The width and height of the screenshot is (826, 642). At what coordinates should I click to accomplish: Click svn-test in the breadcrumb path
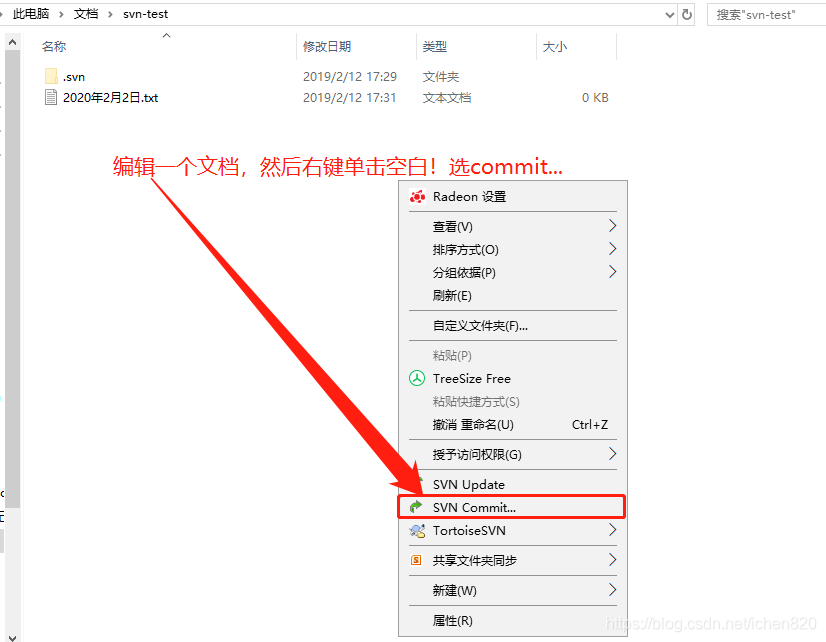[145, 14]
